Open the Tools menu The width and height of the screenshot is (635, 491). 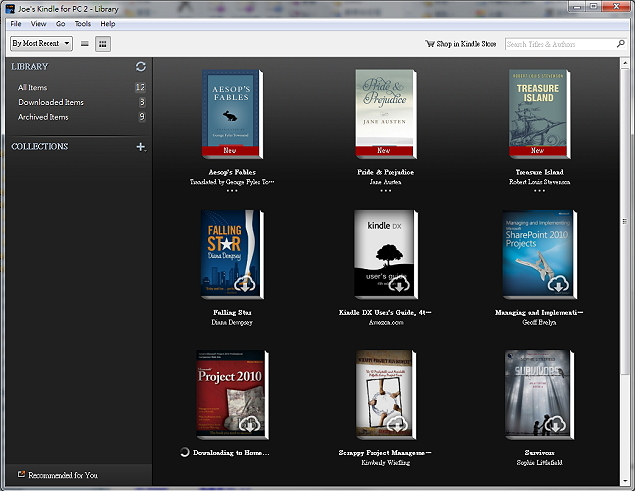82,23
